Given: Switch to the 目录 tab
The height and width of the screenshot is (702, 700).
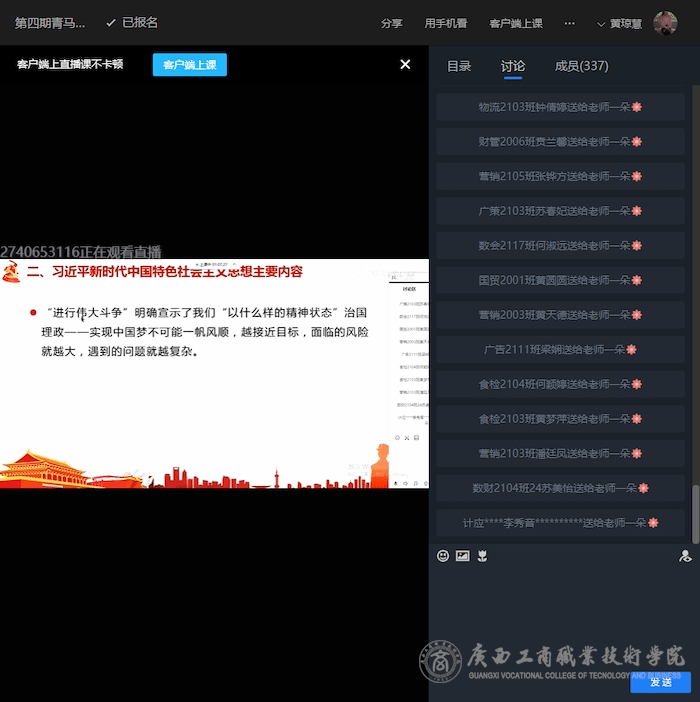Looking at the screenshot, I should click(x=459, y=66).
